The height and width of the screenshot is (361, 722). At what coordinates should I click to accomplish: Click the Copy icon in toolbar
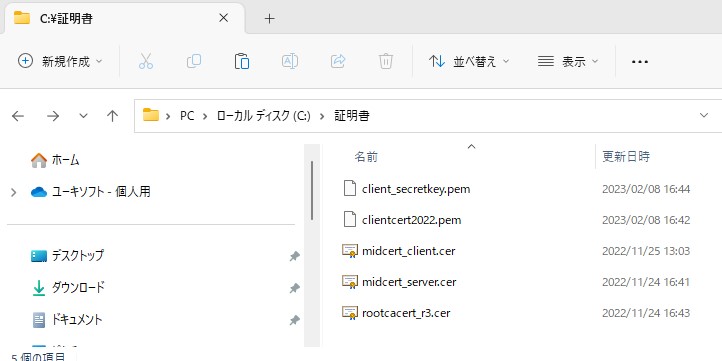(194, 61)
